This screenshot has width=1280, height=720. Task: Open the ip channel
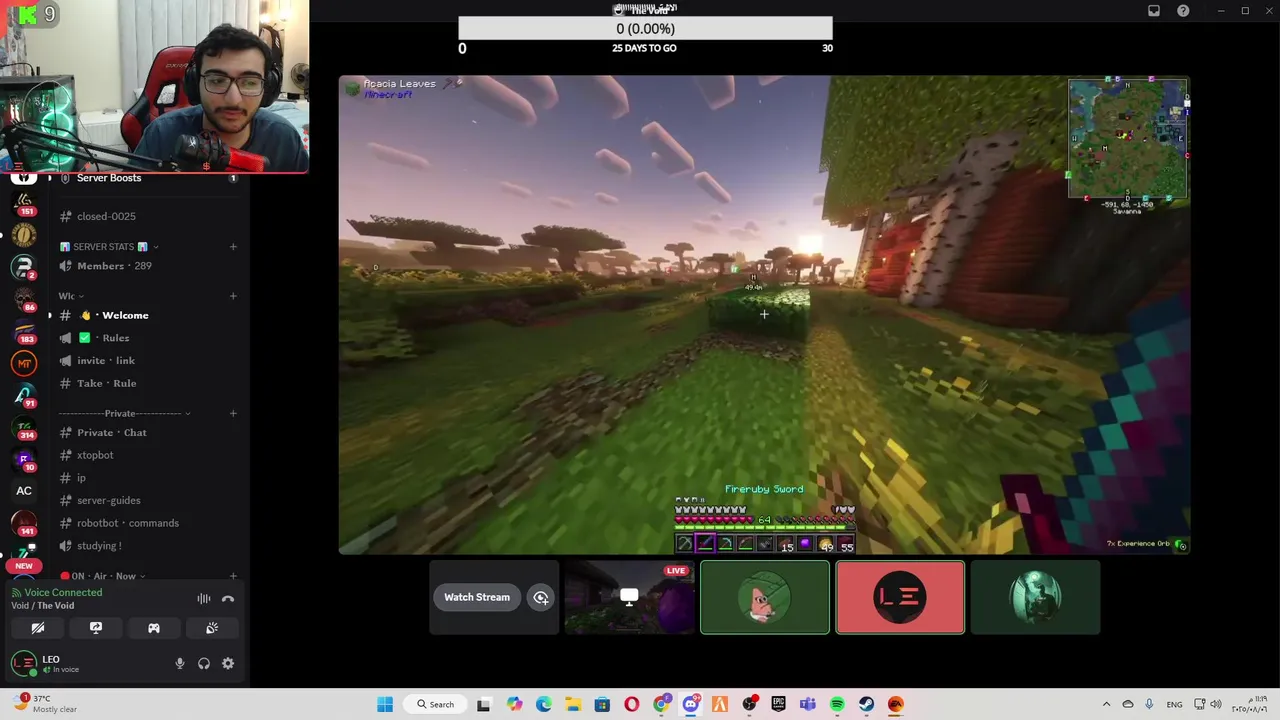tap(81, 478)
